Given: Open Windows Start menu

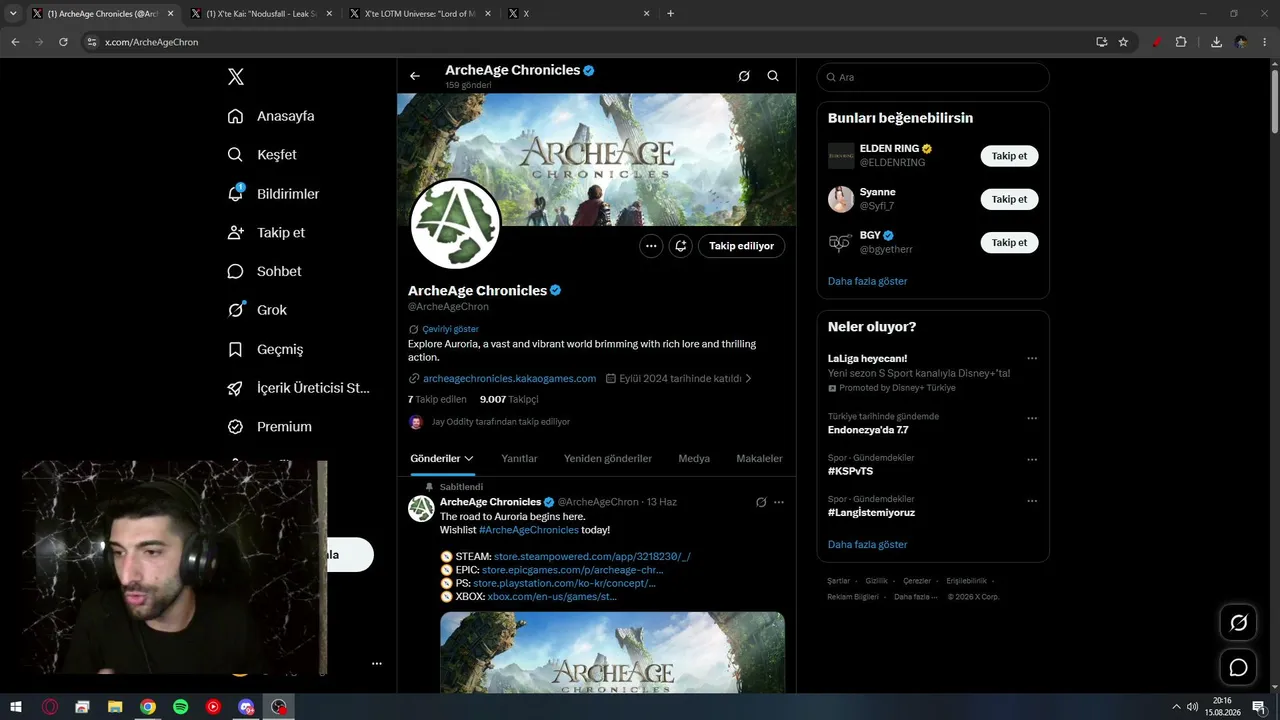Looking at the screenshot, I should click(16, 707).
